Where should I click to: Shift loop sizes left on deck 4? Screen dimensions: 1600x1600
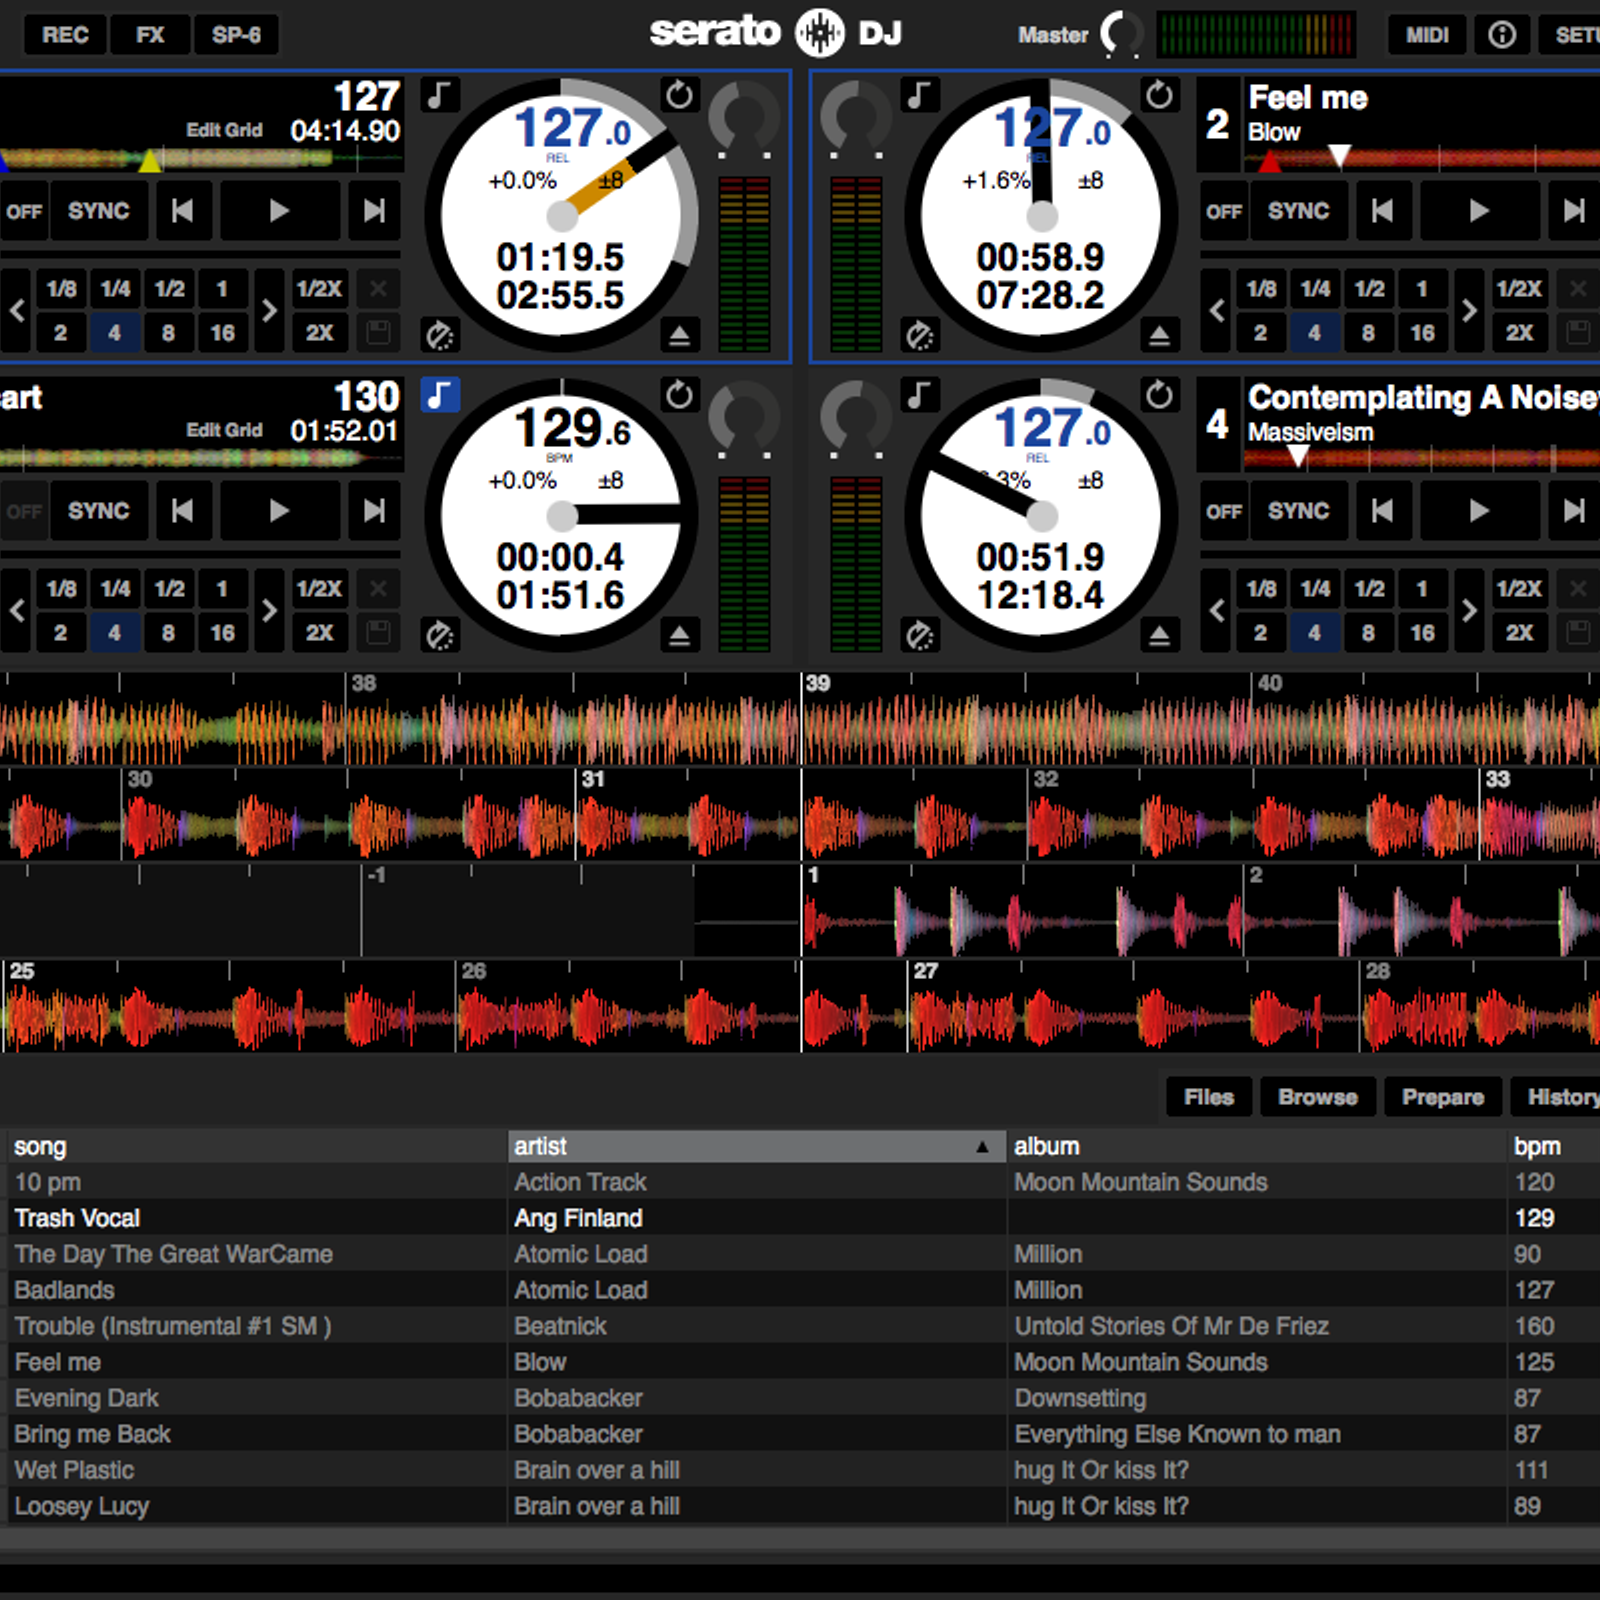1217,610
